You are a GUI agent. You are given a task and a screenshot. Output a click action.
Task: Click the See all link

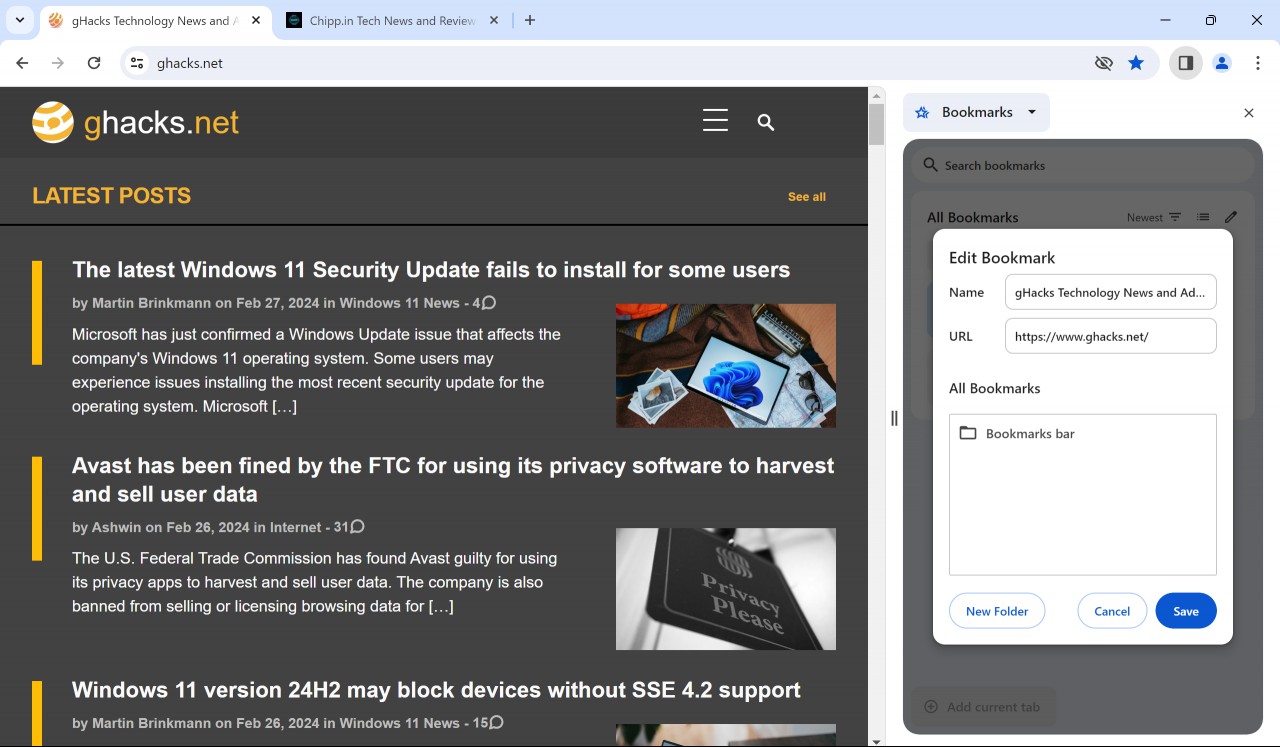coord(807,197)
